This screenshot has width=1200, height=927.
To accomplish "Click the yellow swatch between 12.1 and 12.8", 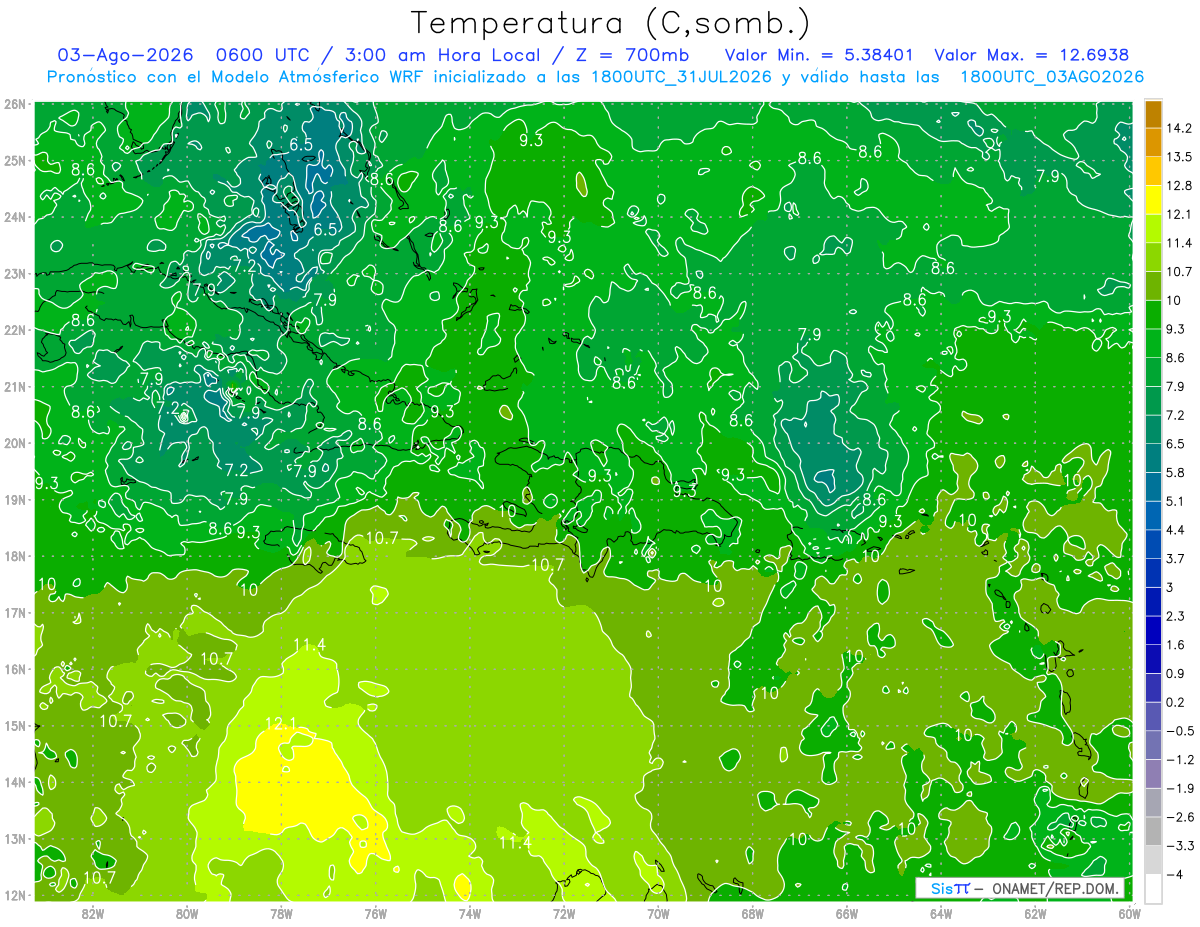I will pyautogui.click(x=1153, y=199).
